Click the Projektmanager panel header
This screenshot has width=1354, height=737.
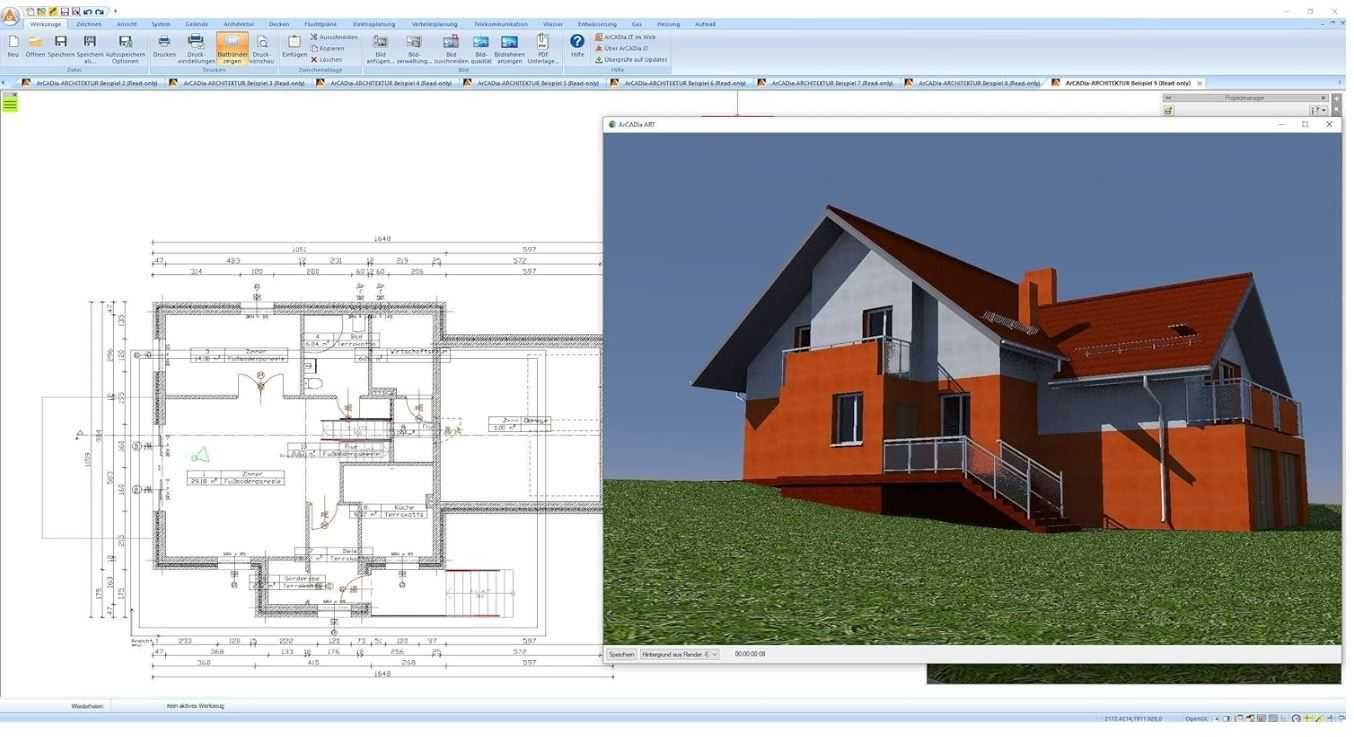tap(1245, 98)
